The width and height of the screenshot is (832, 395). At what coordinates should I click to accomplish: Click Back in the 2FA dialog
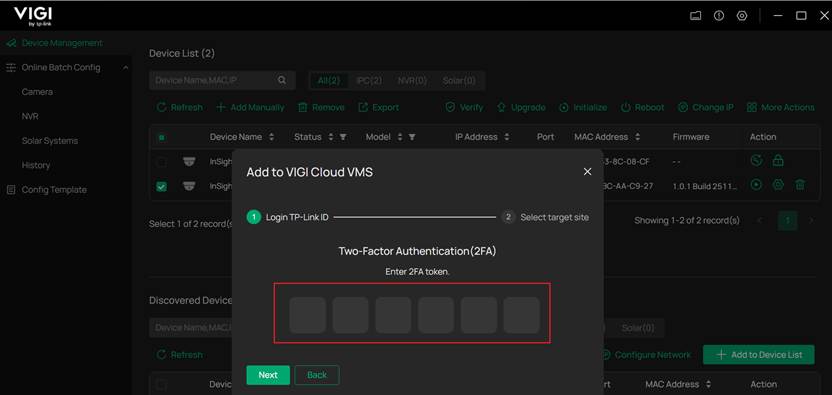tap(317, 375)
